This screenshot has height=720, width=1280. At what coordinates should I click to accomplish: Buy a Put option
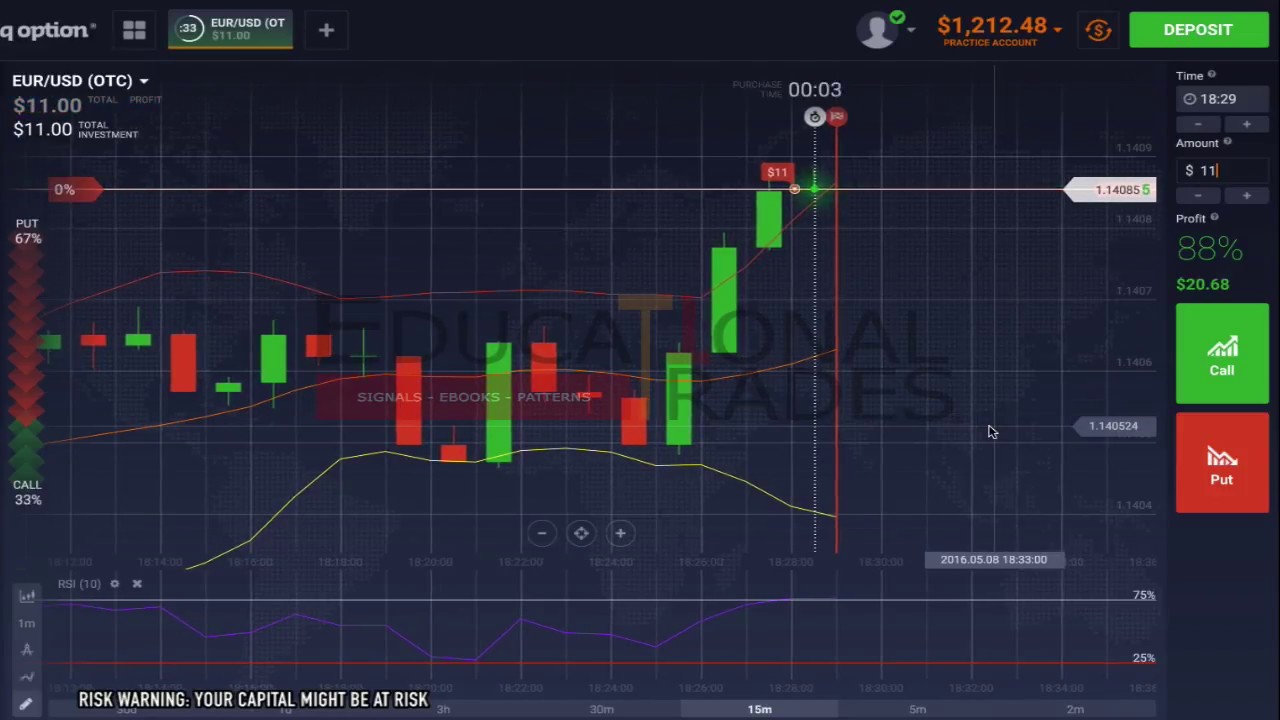tap(1222, 463)
